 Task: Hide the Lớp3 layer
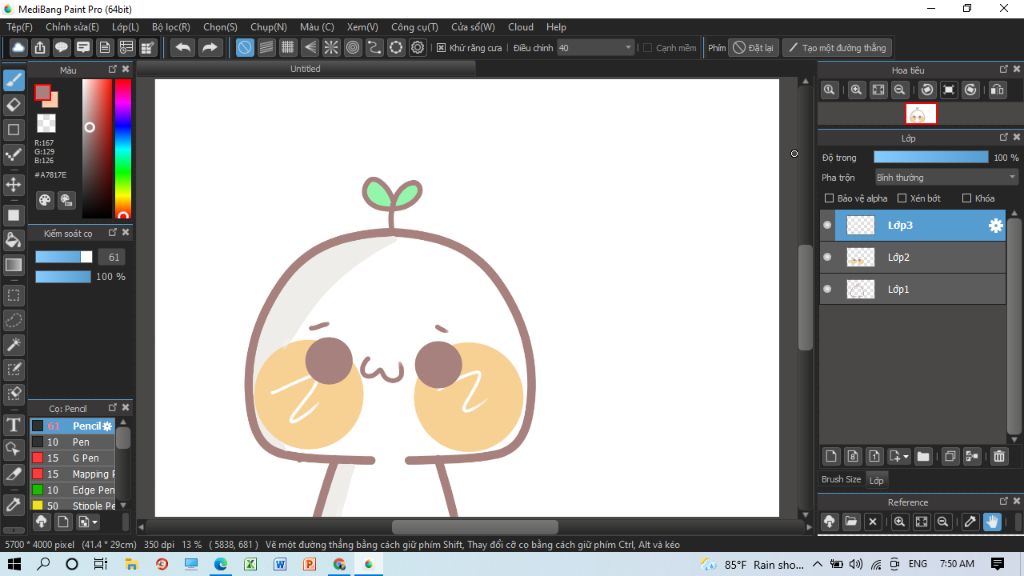[827, 225]
